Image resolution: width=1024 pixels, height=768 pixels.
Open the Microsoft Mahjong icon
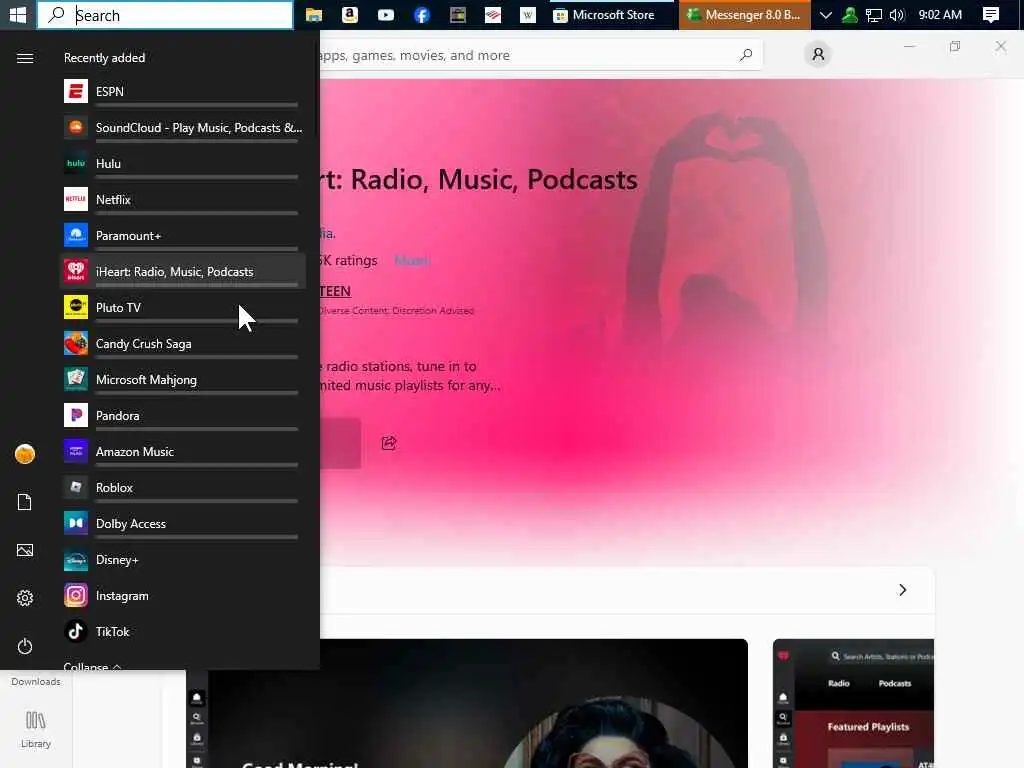76,379
